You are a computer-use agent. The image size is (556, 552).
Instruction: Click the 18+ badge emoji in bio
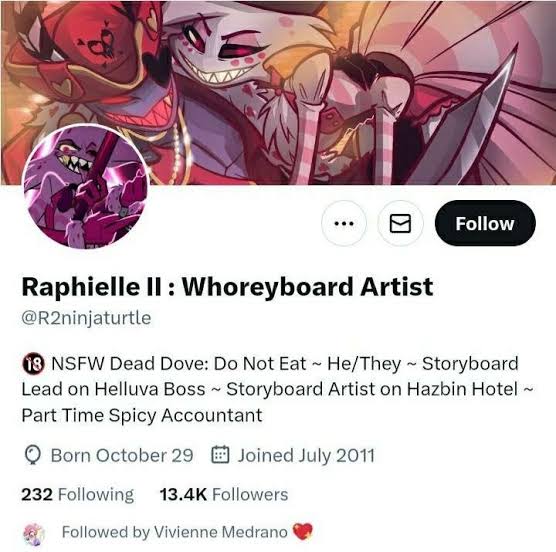point(33,364)
